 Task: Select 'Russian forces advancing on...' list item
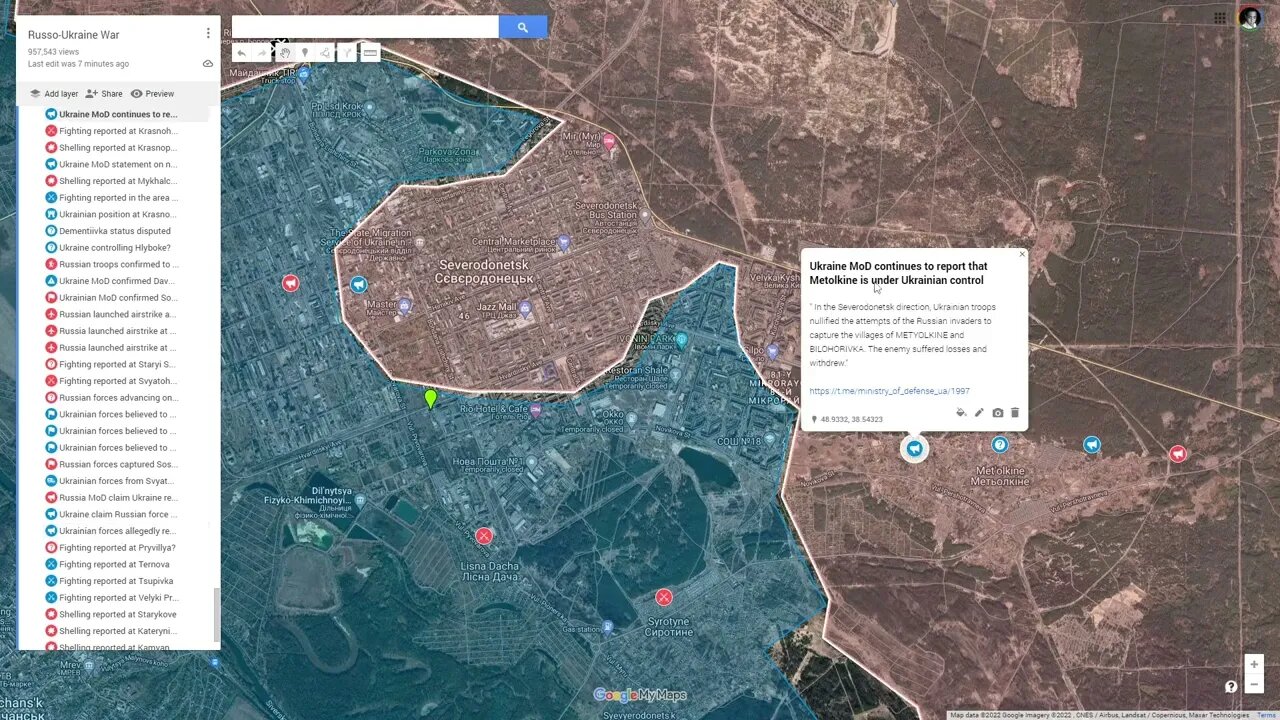(x=118, y=398)
